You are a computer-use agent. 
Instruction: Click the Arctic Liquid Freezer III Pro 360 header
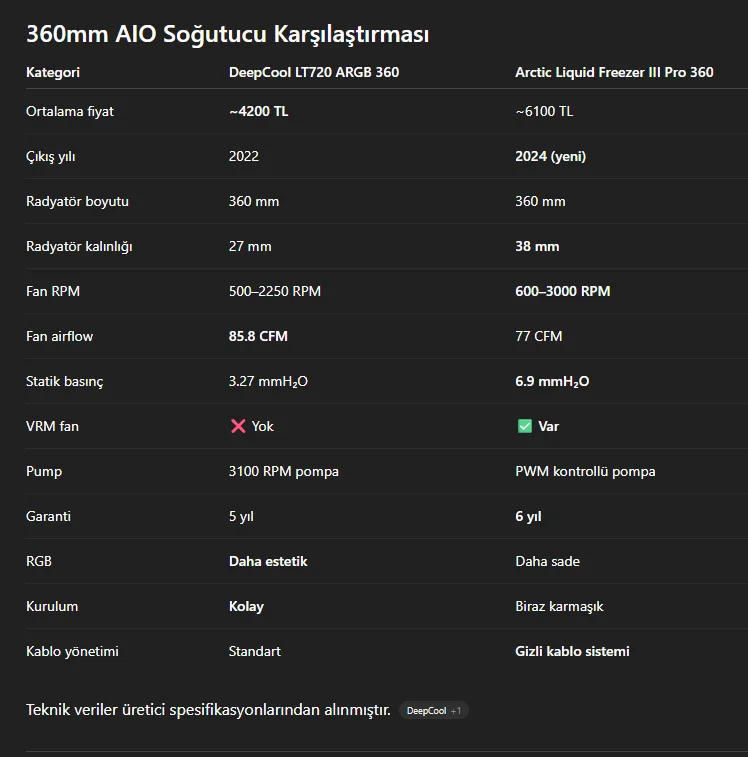614,72
